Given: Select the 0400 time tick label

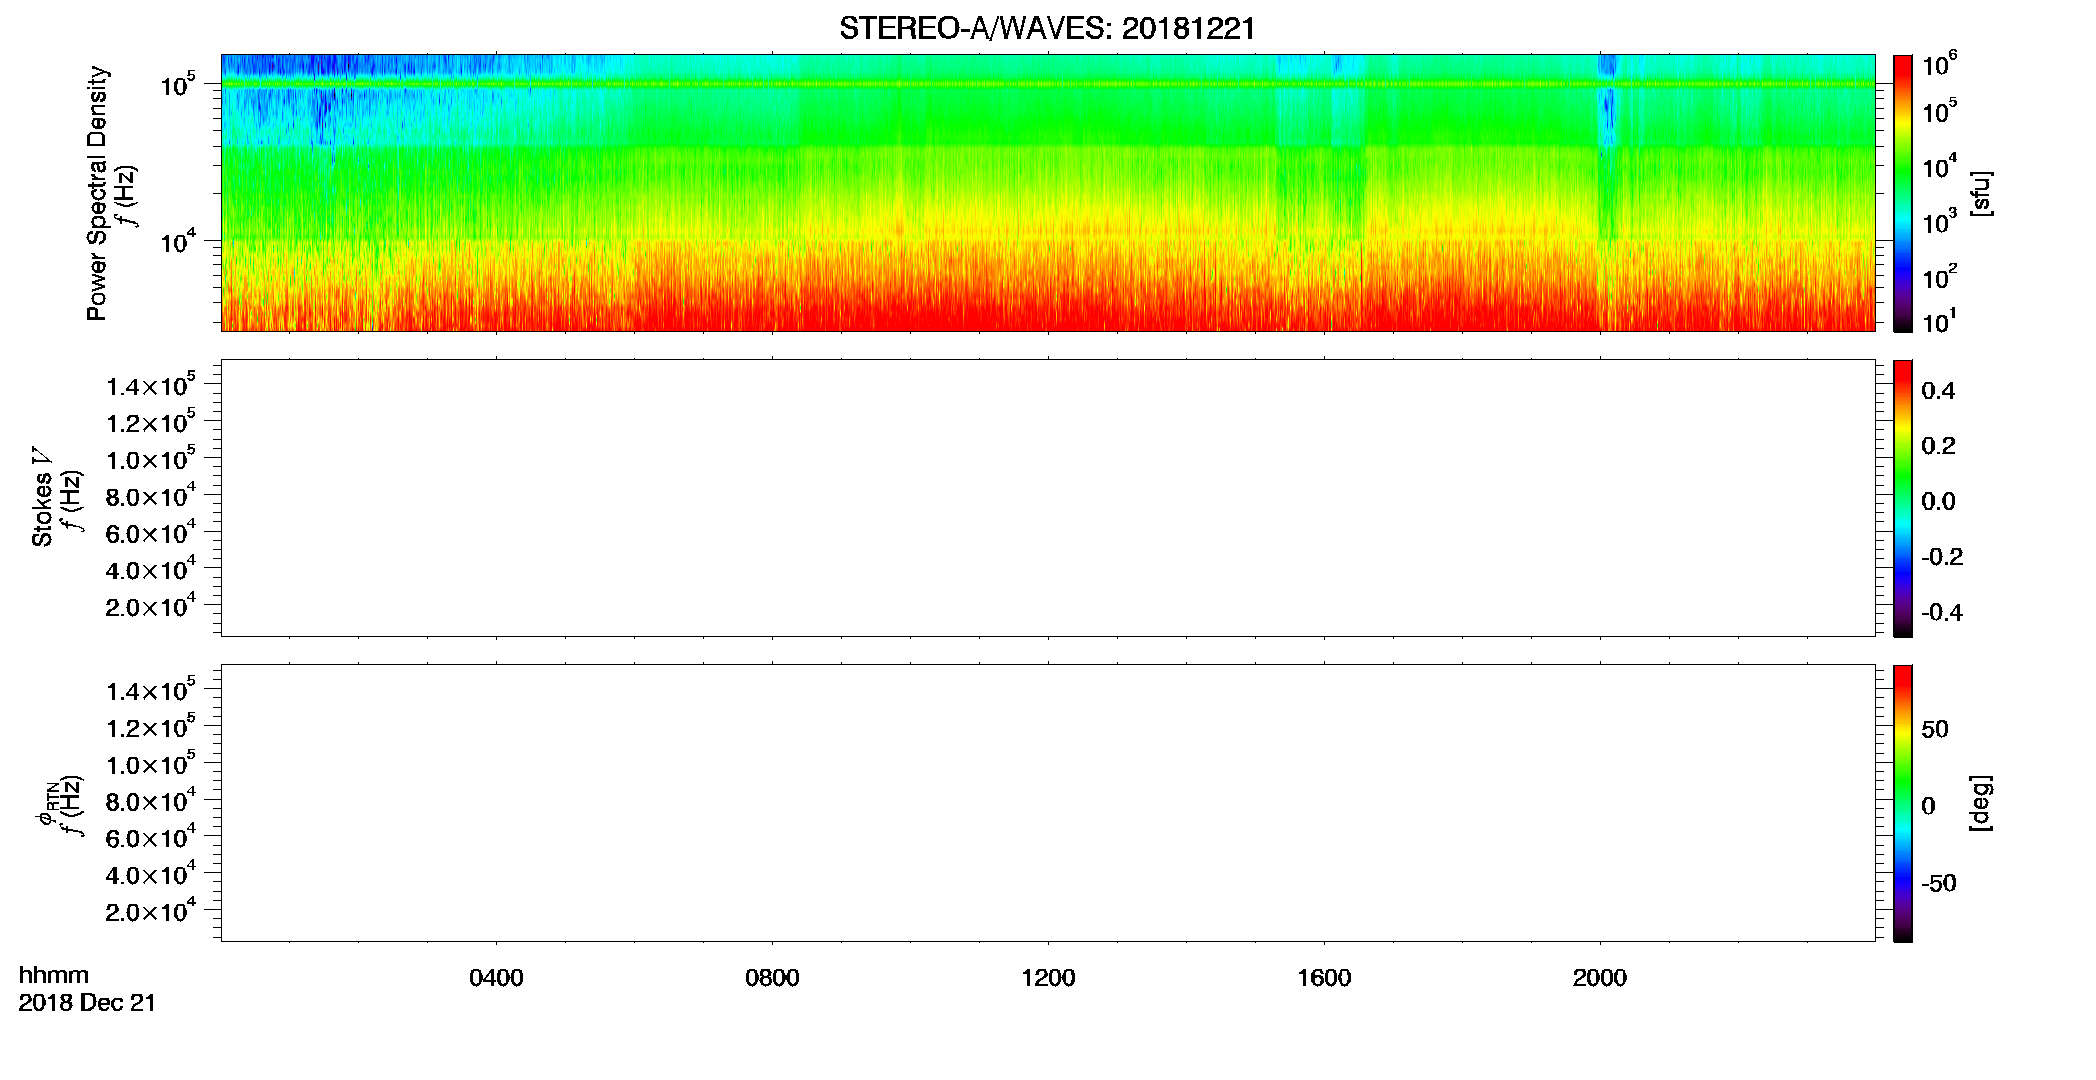Looking at the screenshot, I should pos(496,977).
